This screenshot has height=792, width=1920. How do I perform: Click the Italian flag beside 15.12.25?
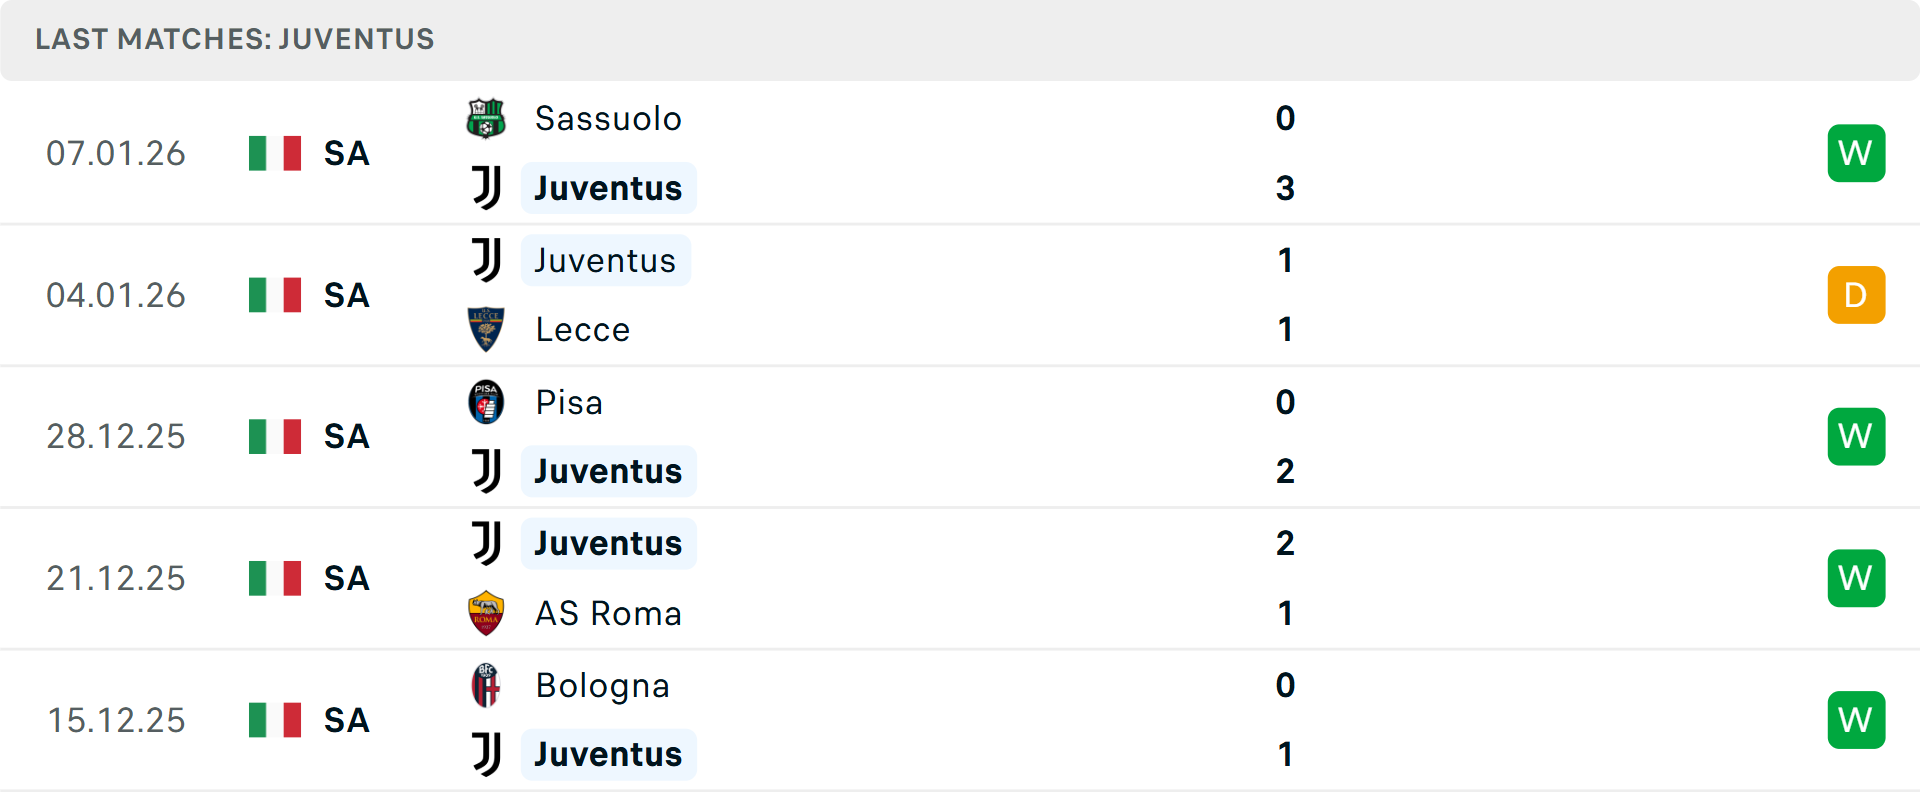click(x=275, y=720)
